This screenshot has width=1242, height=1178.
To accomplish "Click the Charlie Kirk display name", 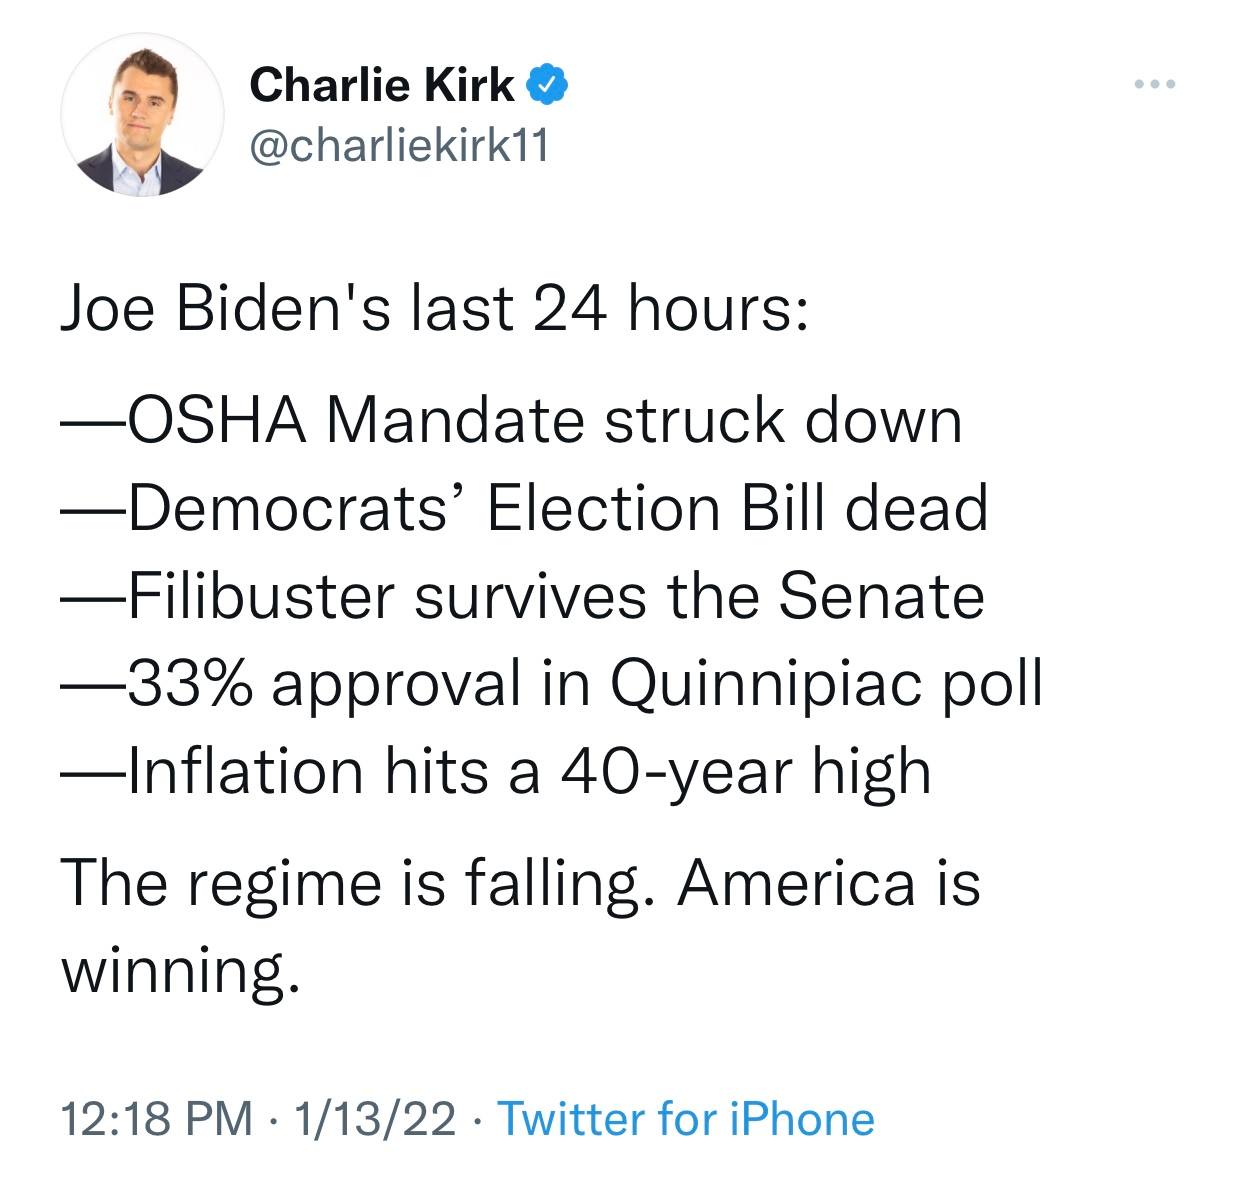I will pyautogui.click(x=381, y=85).
